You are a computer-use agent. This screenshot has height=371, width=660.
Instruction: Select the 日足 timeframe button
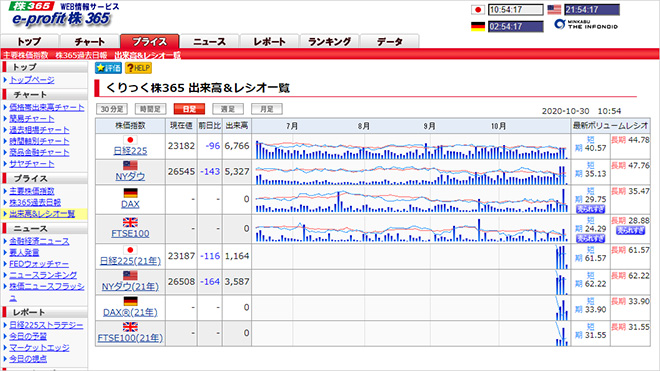click(x=189, y=109)
